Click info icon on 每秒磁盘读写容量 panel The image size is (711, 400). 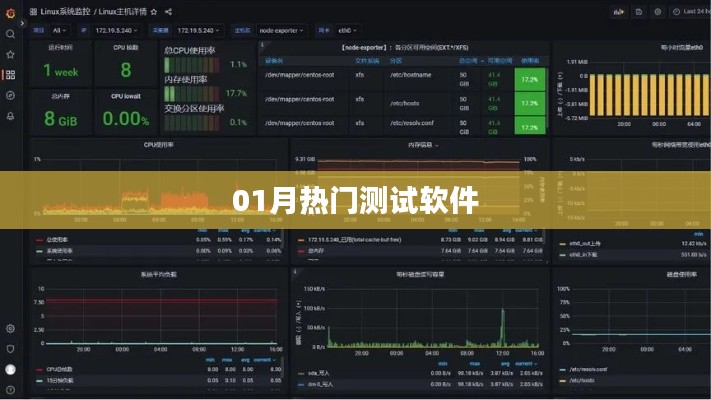(295, 272)
